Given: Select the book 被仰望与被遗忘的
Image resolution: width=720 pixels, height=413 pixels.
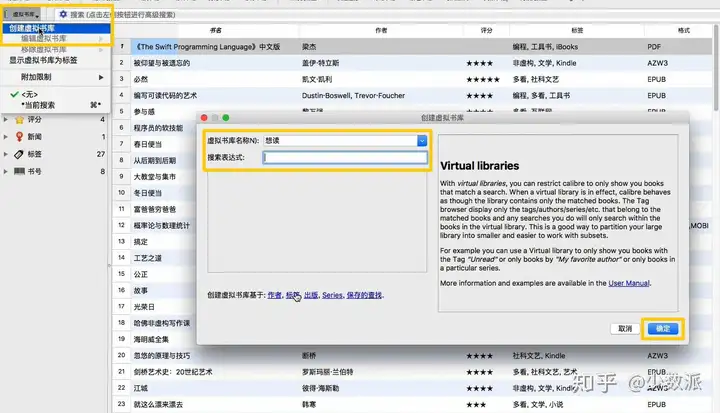Looking at the screenshot, I should click(x=162, y=63).
